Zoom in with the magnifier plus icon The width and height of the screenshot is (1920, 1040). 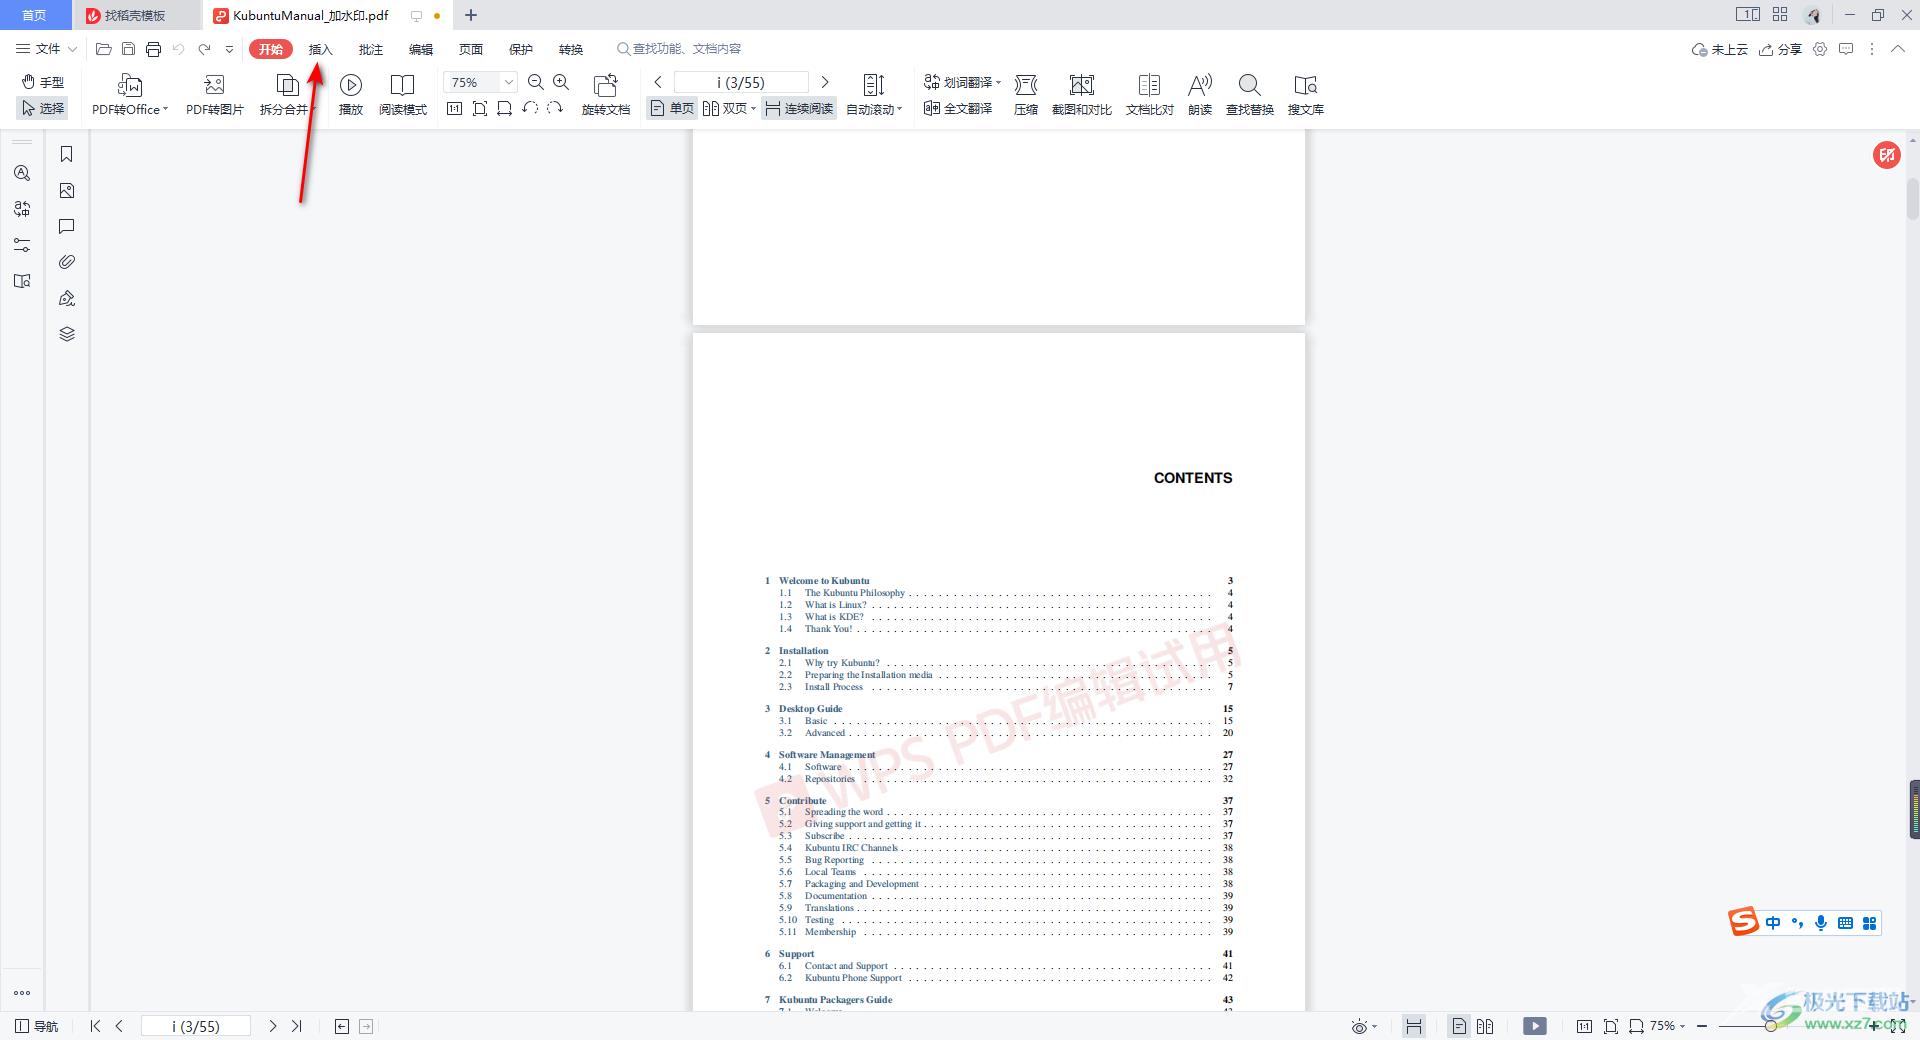tap(561, 82)
